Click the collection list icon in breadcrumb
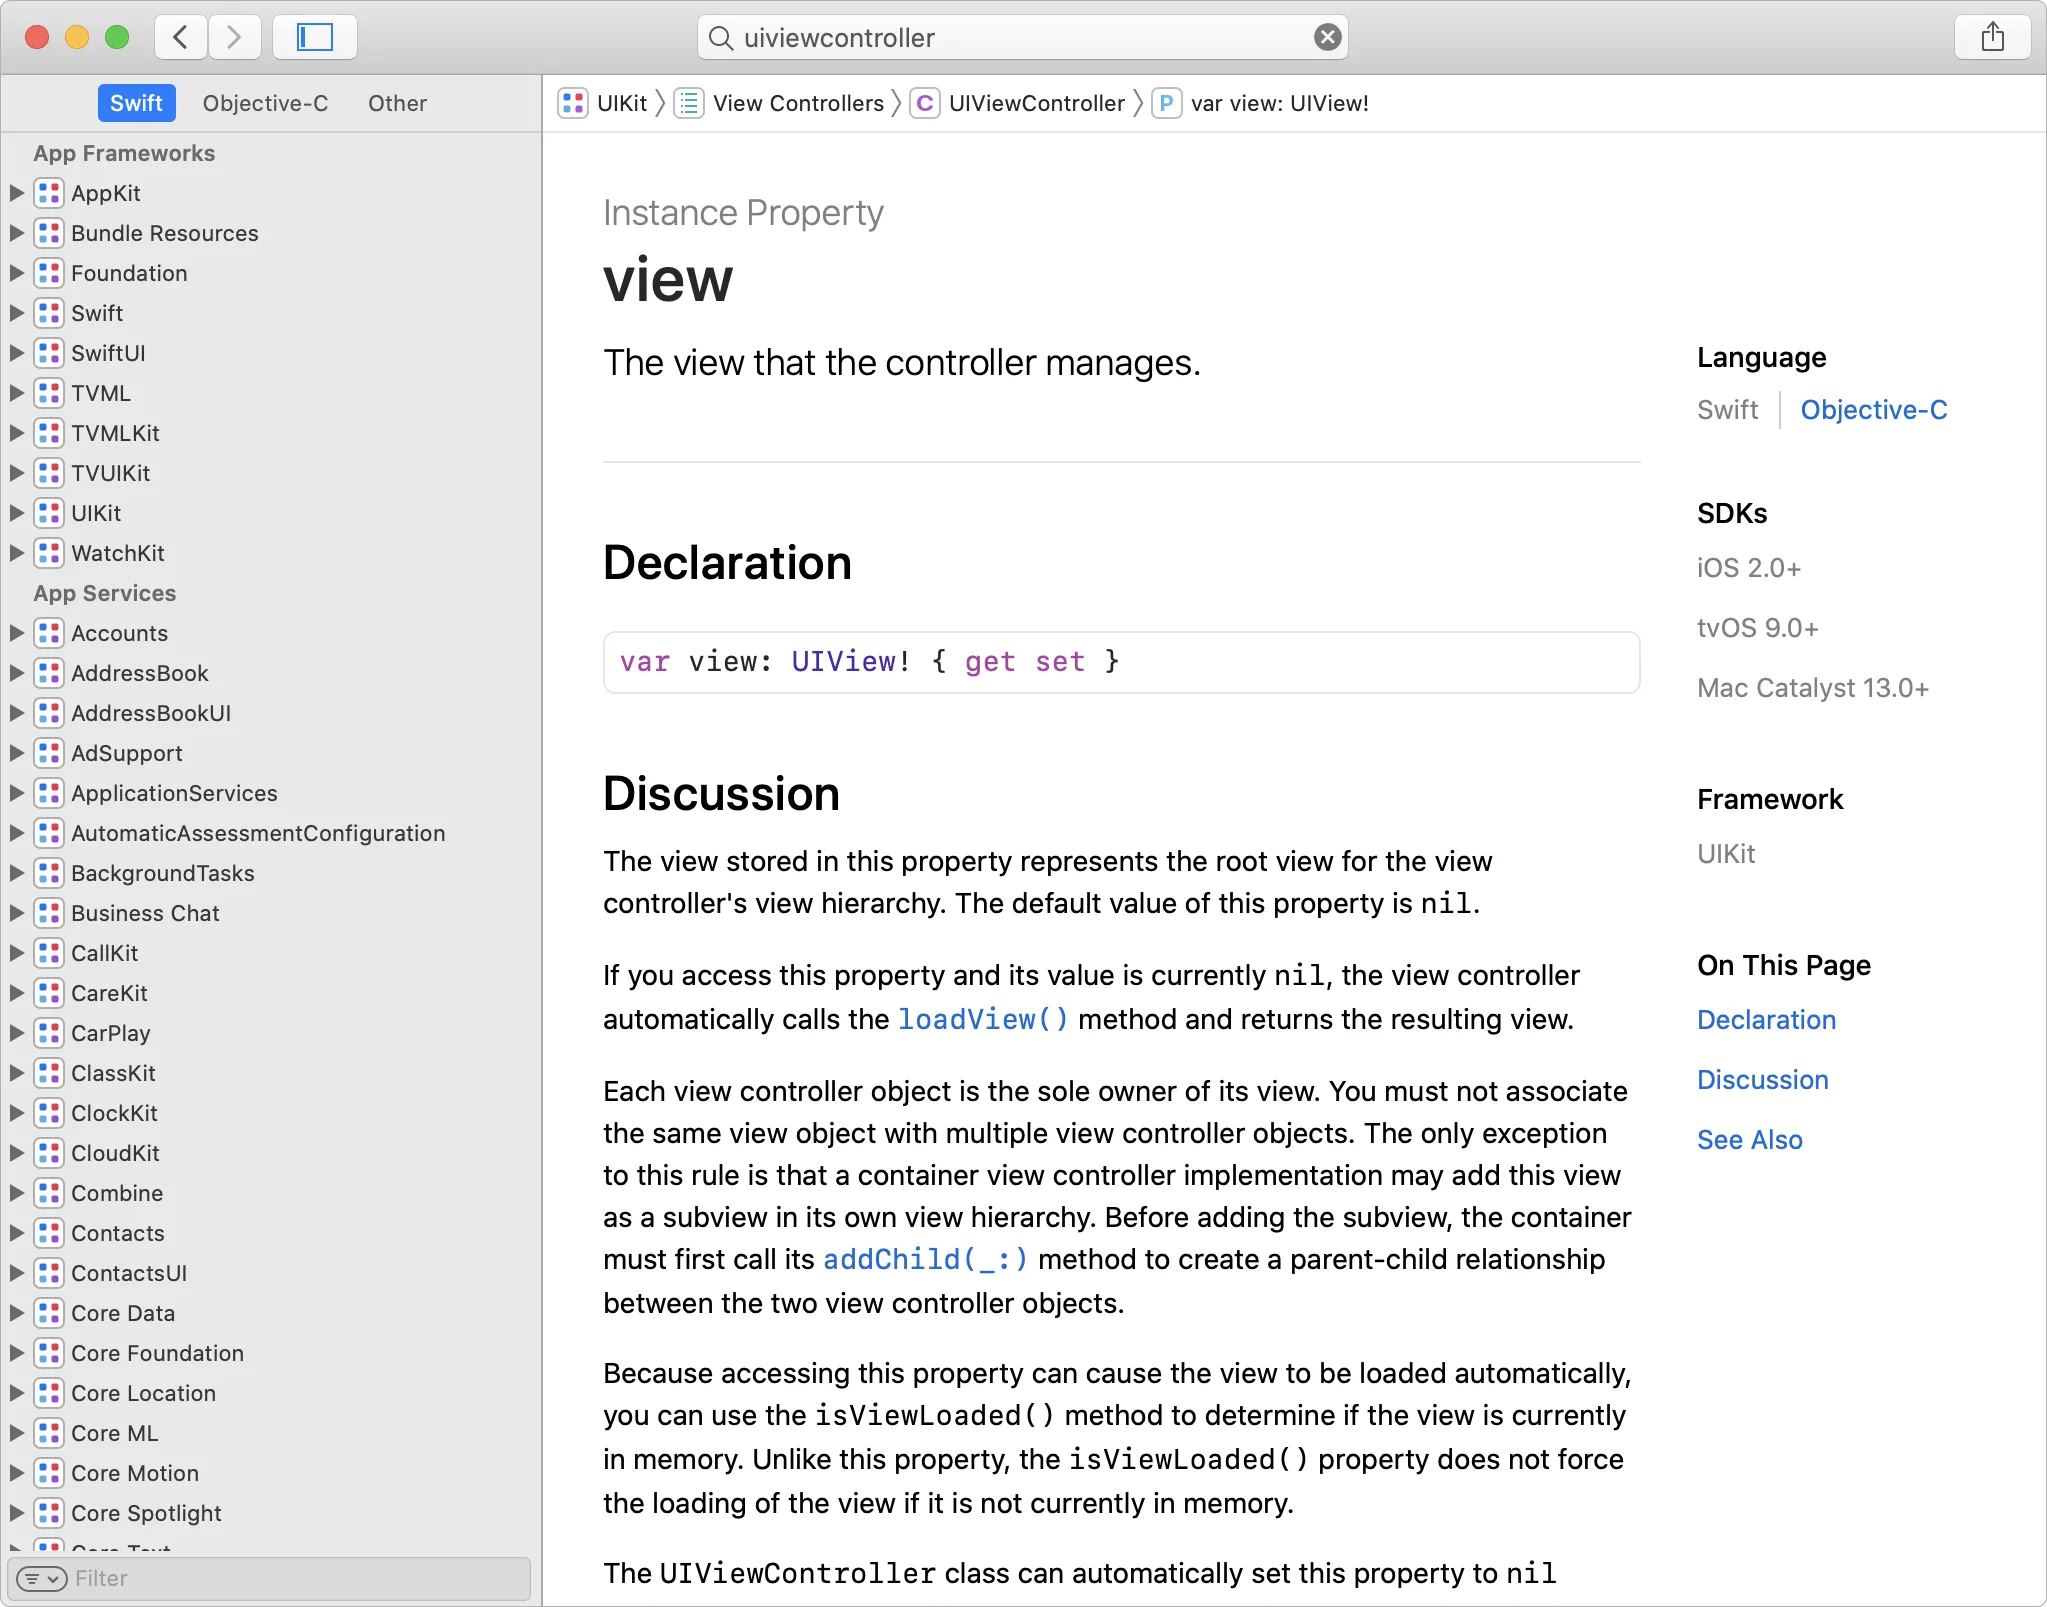Image resolution: width=2047 pixels, height=1607 pixels. coord(689,103)
